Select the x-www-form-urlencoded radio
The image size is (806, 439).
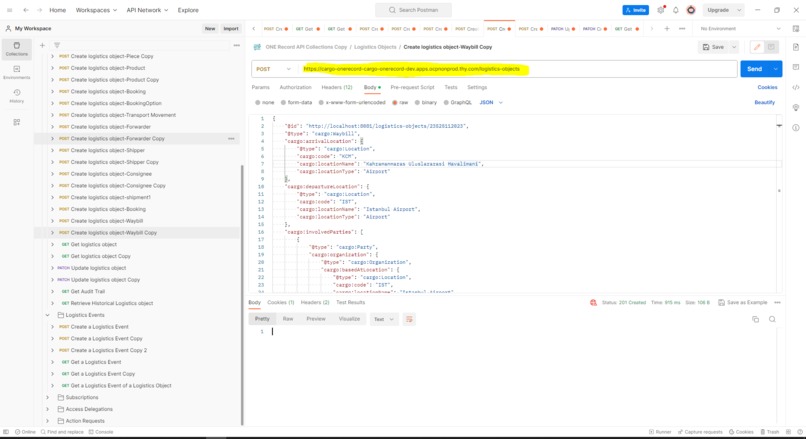pos(321,102)
